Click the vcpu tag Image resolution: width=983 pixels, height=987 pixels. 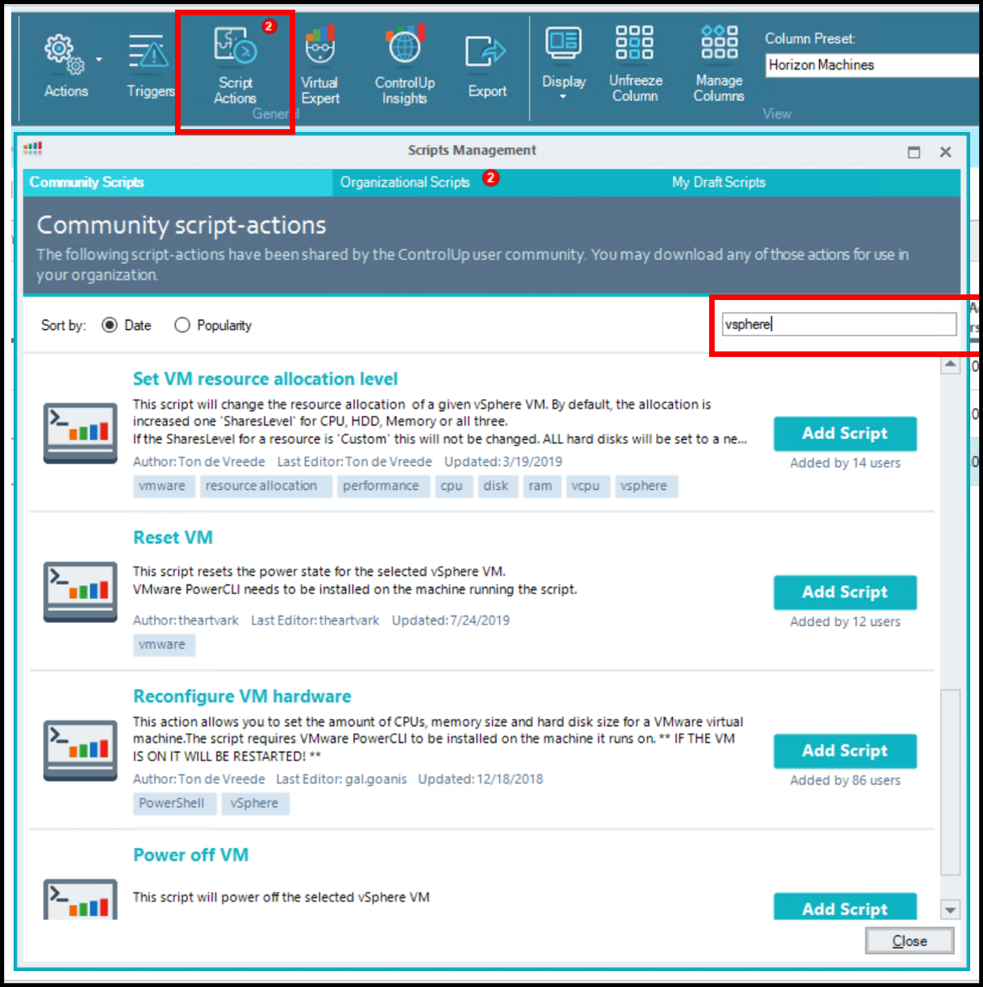587,486
